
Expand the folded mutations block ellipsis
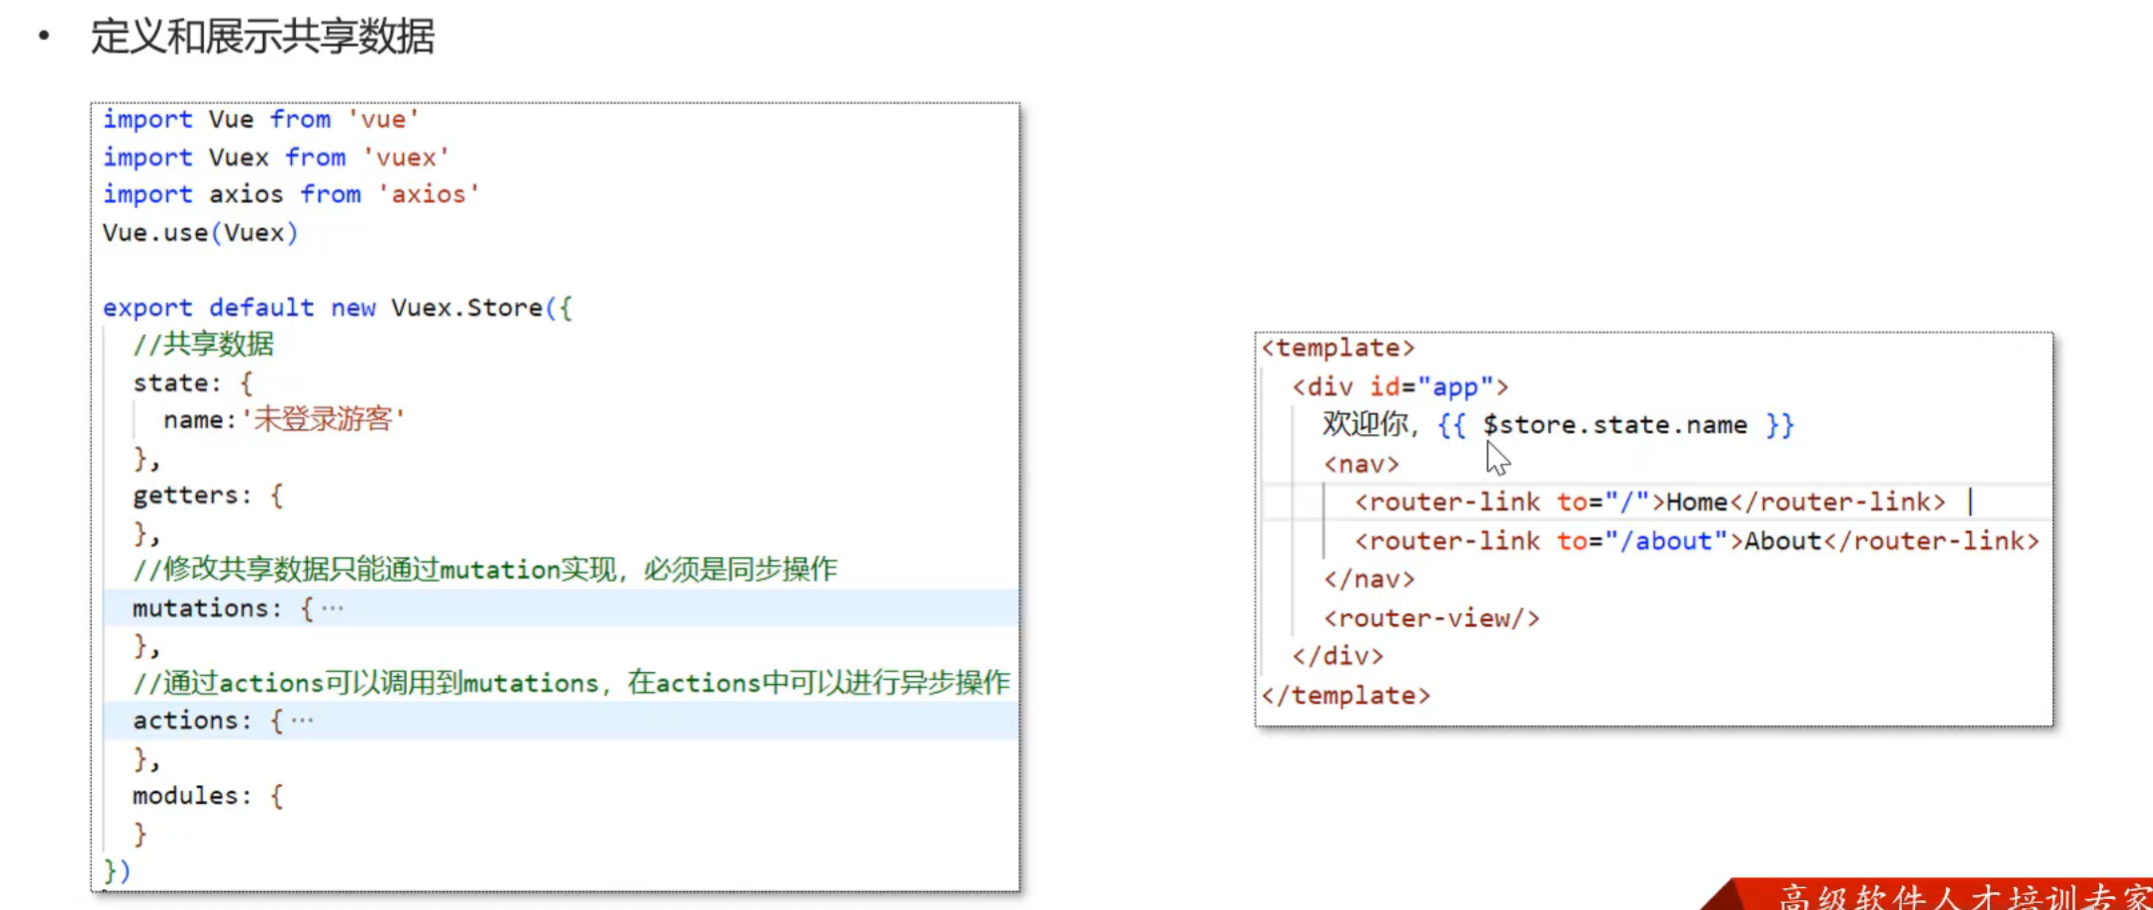(x=333, y=608)
